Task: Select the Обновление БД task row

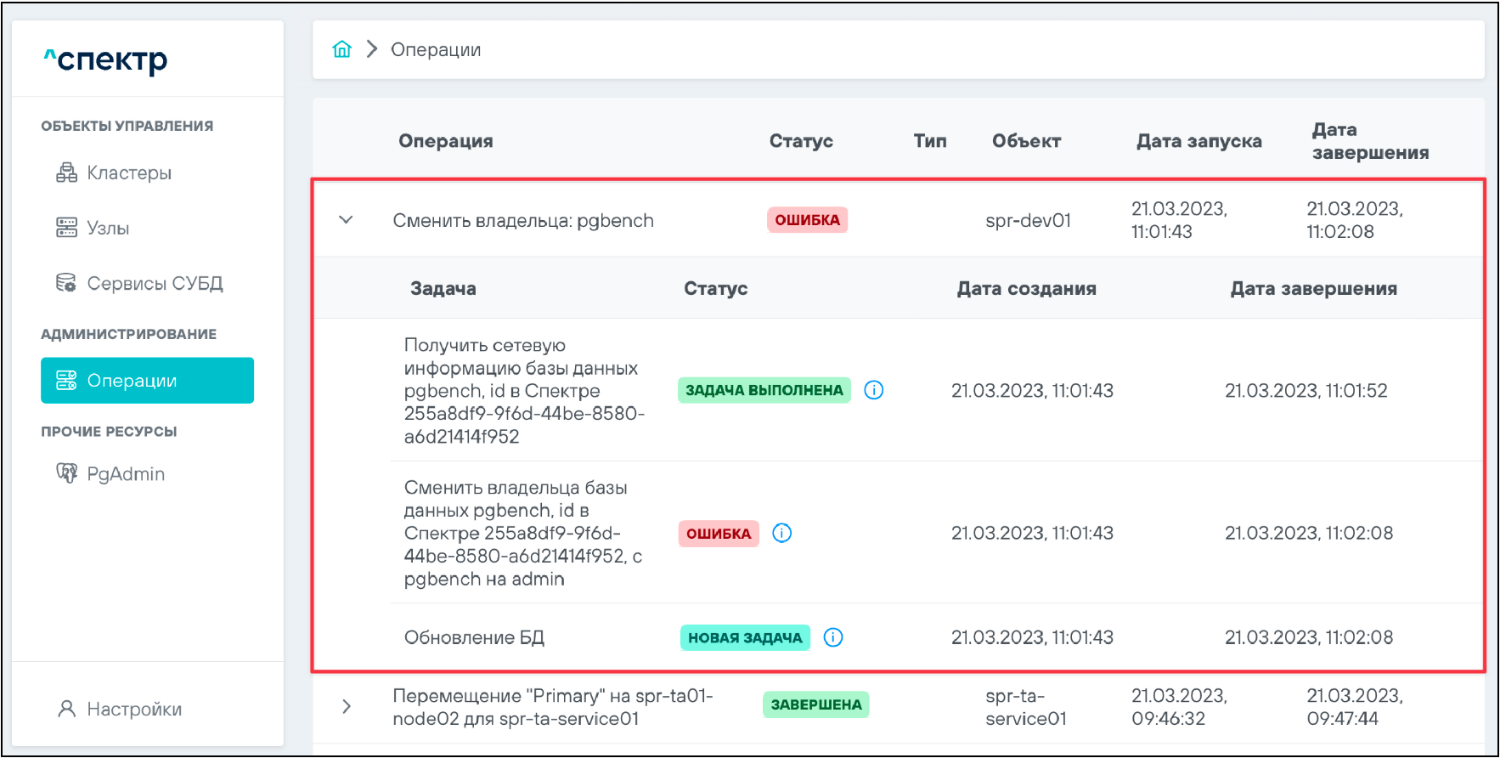Action: click(x=474, y=637)
